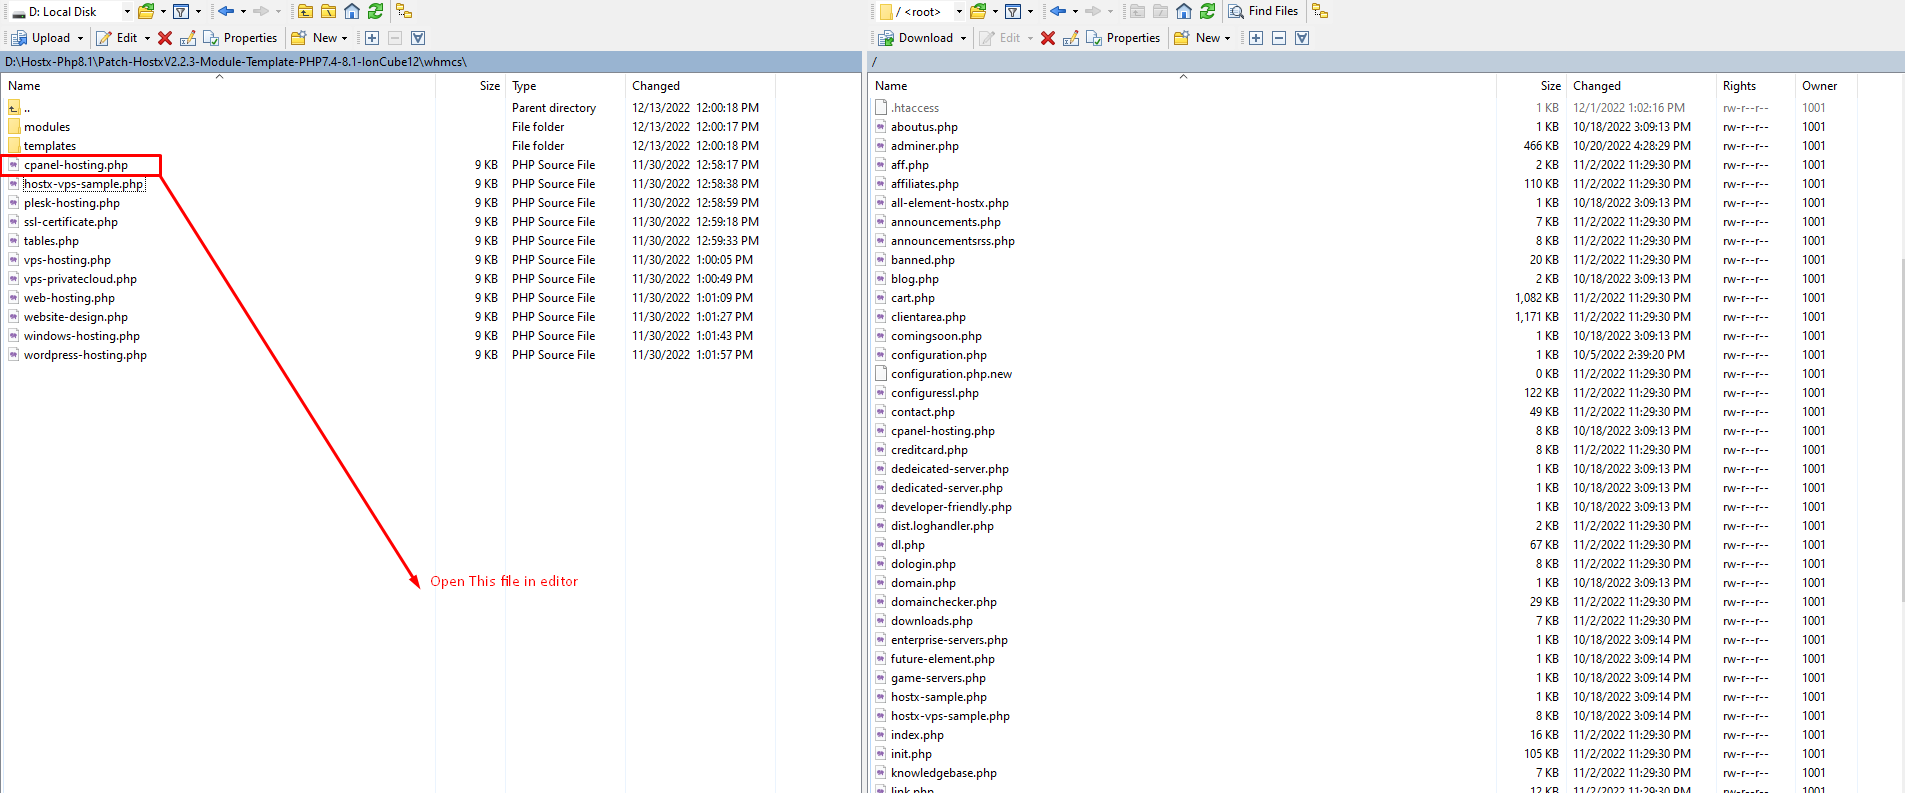Open the D: Local Disk drive dropdown
Image resolution: width=1905 pixels, height=793 pixels.
[x=127, y=12]
